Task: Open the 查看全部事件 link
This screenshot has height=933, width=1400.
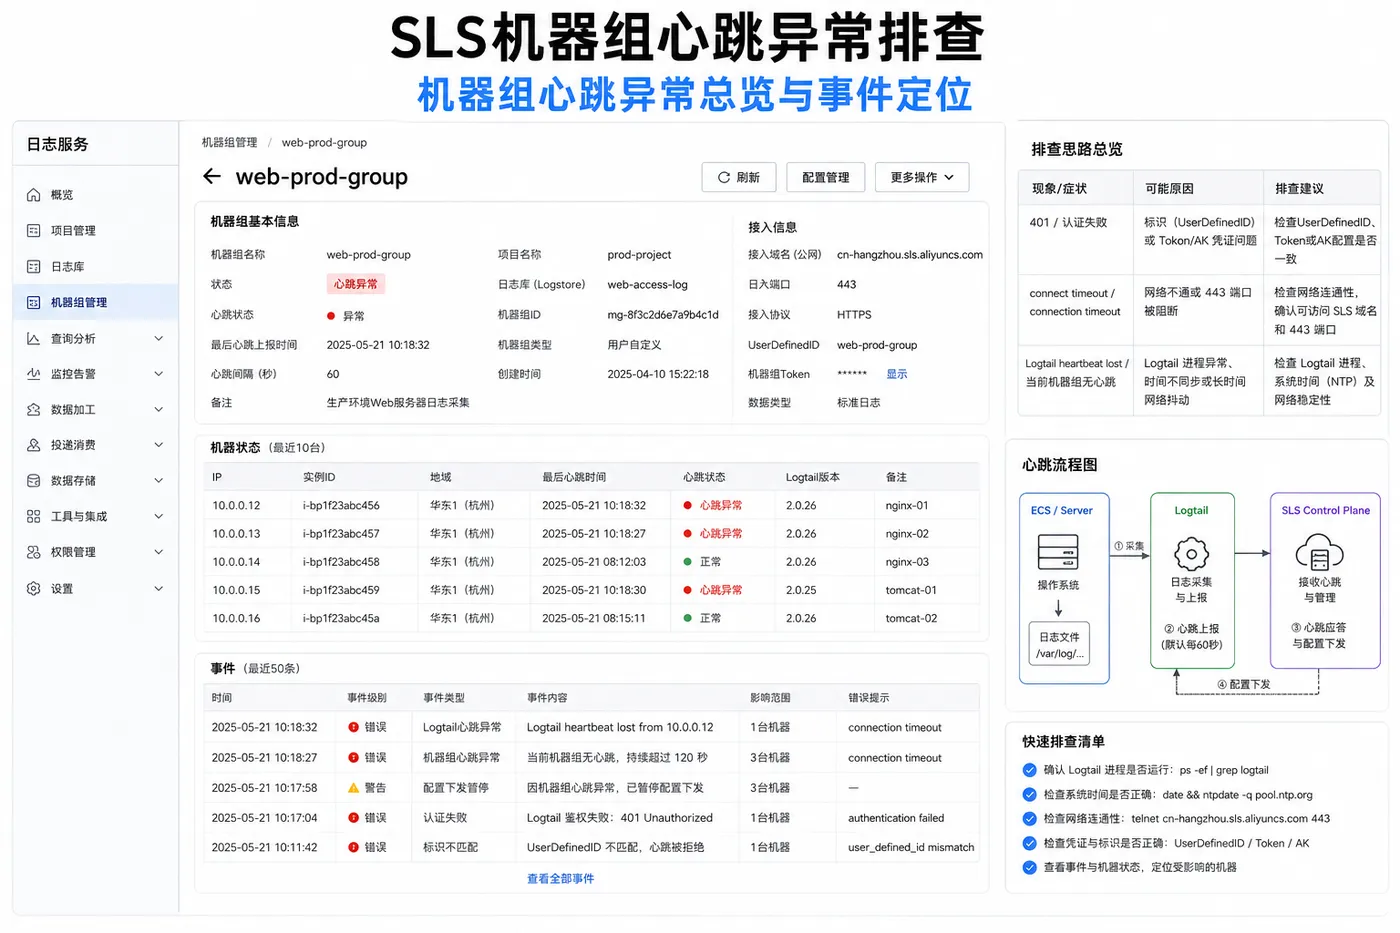Action: tap(560, 879)
